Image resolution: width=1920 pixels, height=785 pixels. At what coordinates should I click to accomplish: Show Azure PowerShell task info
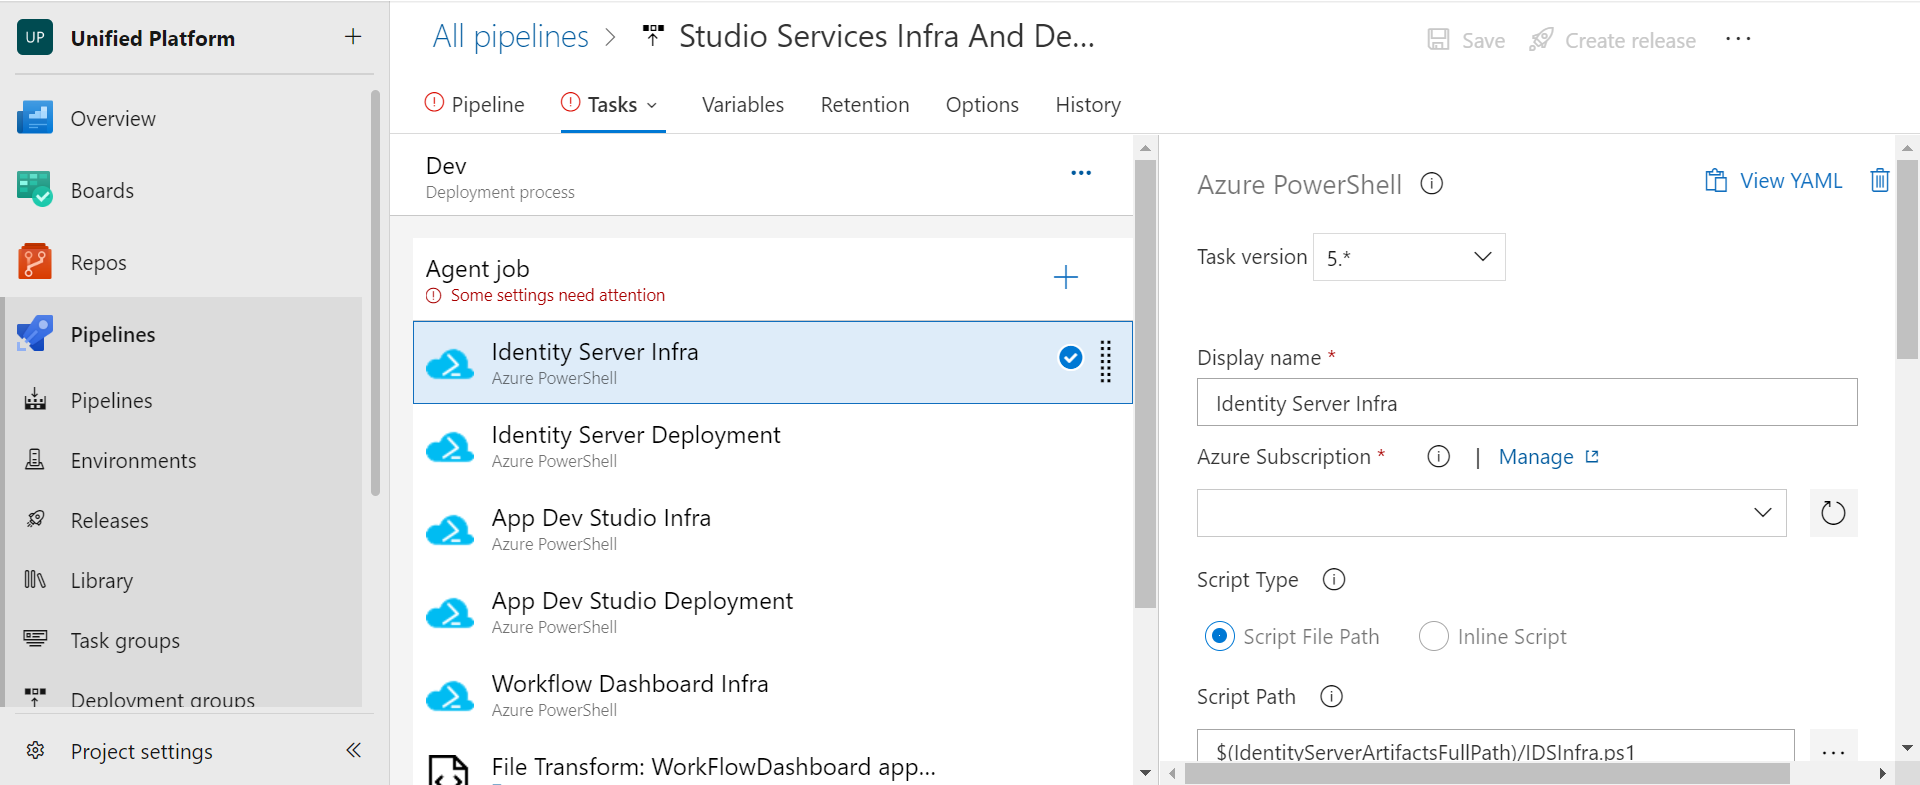1432,184
